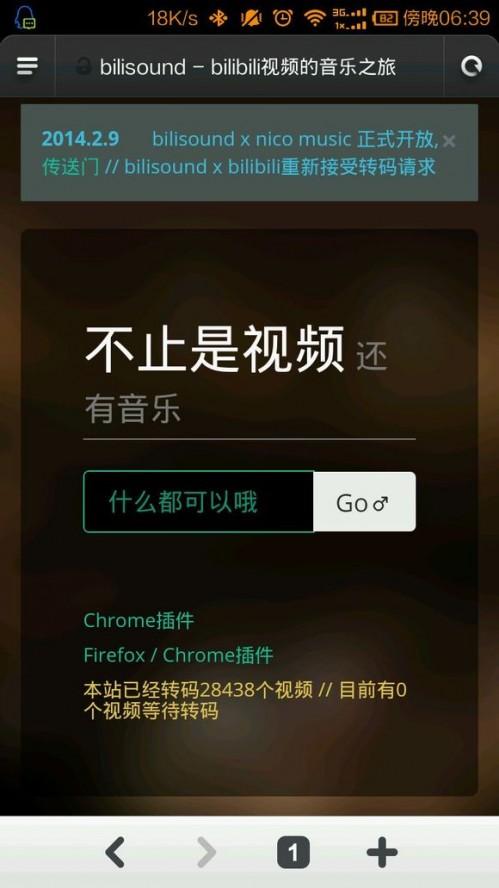Screen dimensions: 499x888
Task: Follow the 传送门 link in banner
Action: coord(71,166)
